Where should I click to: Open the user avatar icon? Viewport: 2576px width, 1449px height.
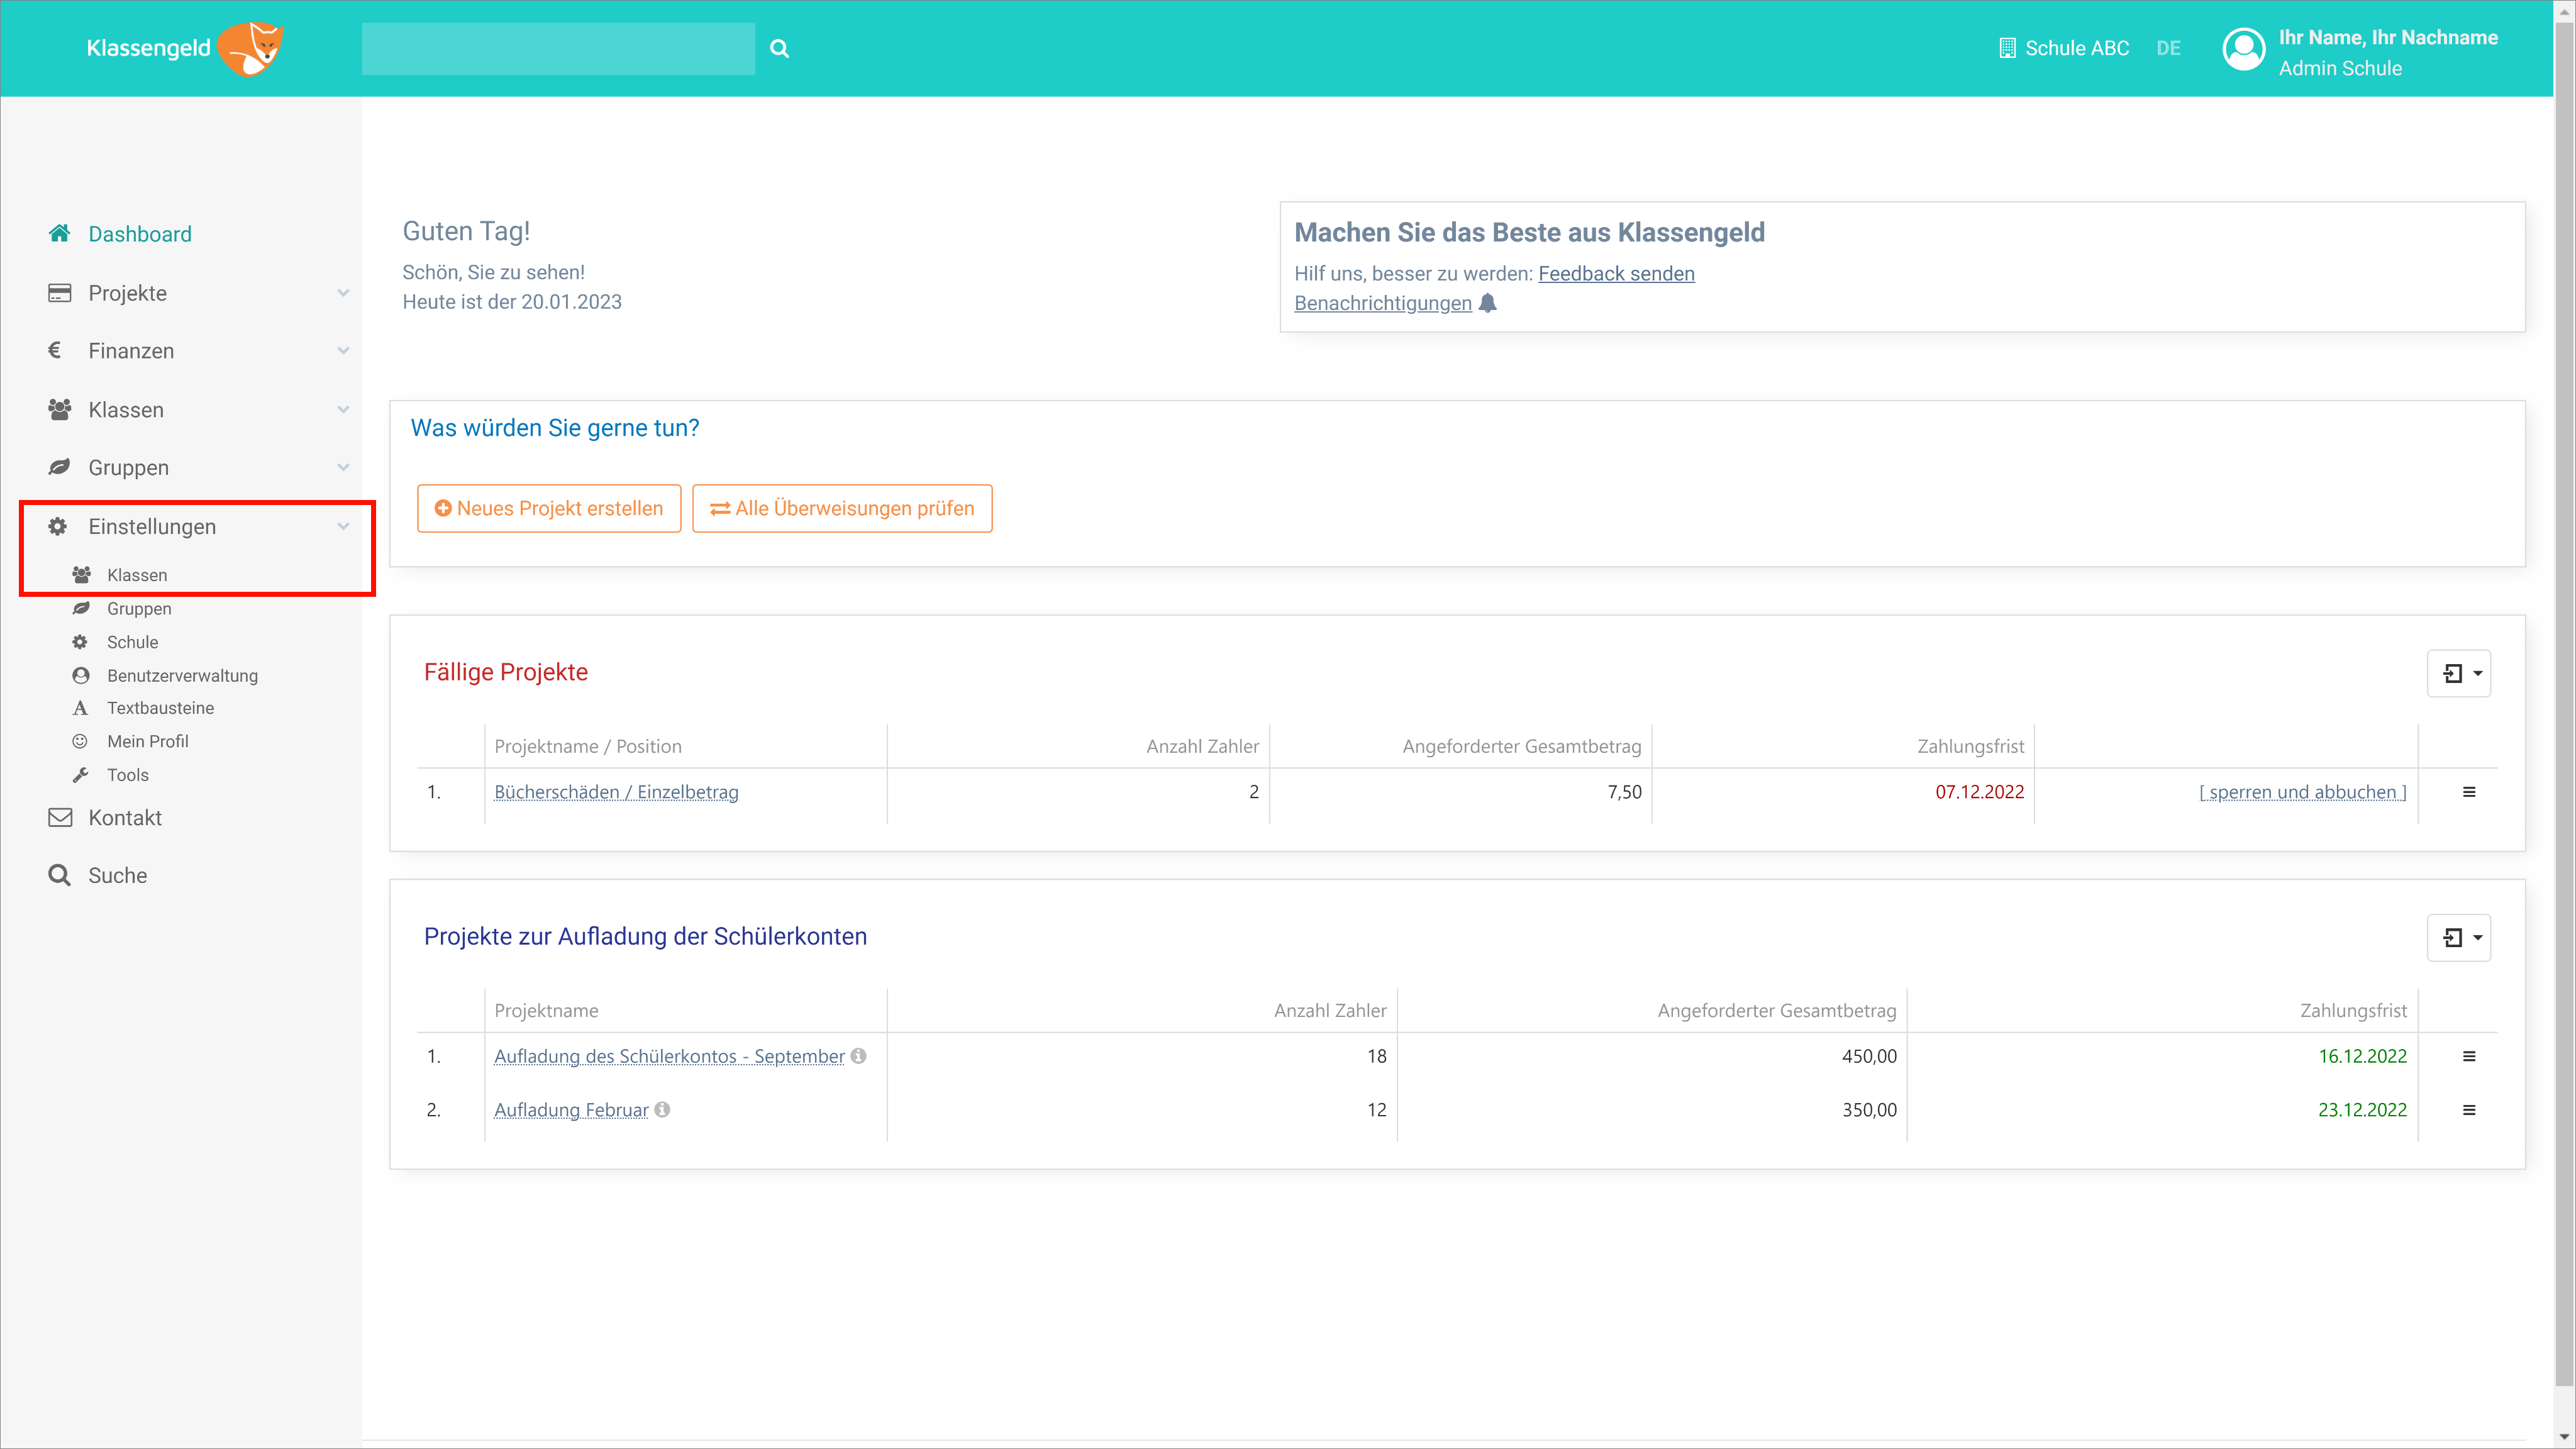click(2243, 48)
